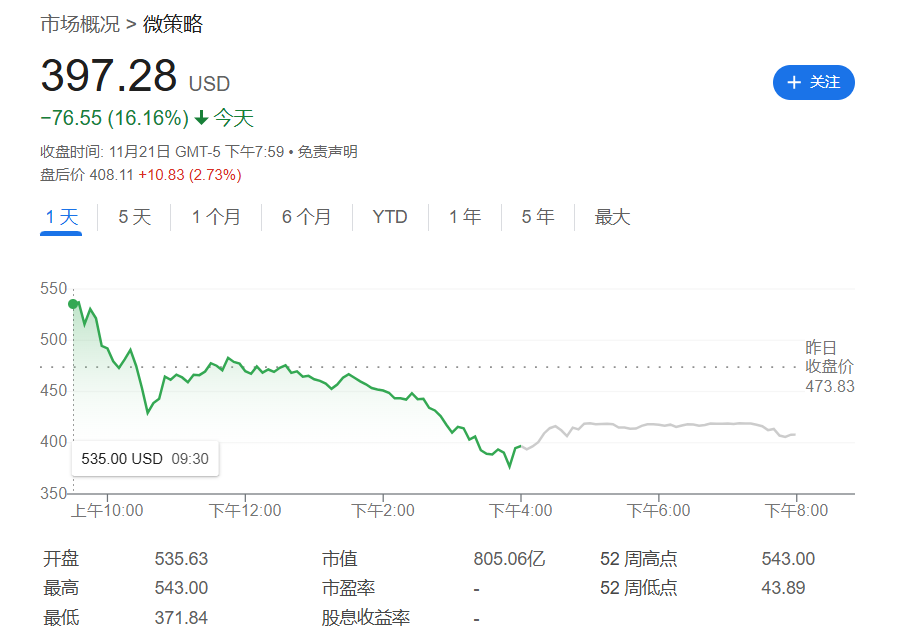Click the 最高 value 543.00
Viewport: 905px width, 641px height.
[181, 588]
